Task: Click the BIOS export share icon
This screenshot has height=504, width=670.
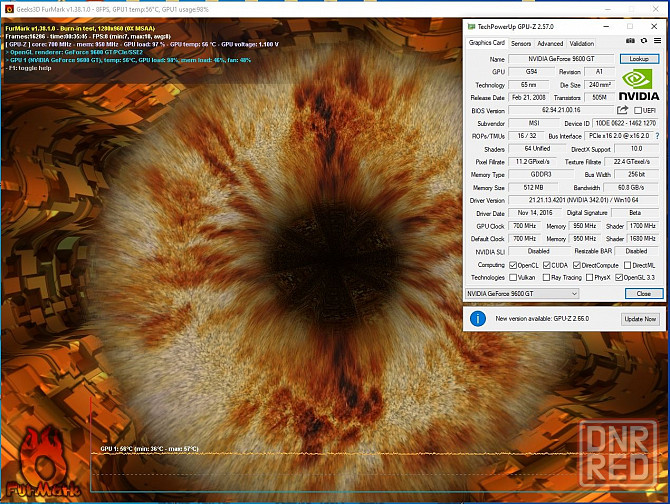Action: pyautogui.click(x=622, y=110)
